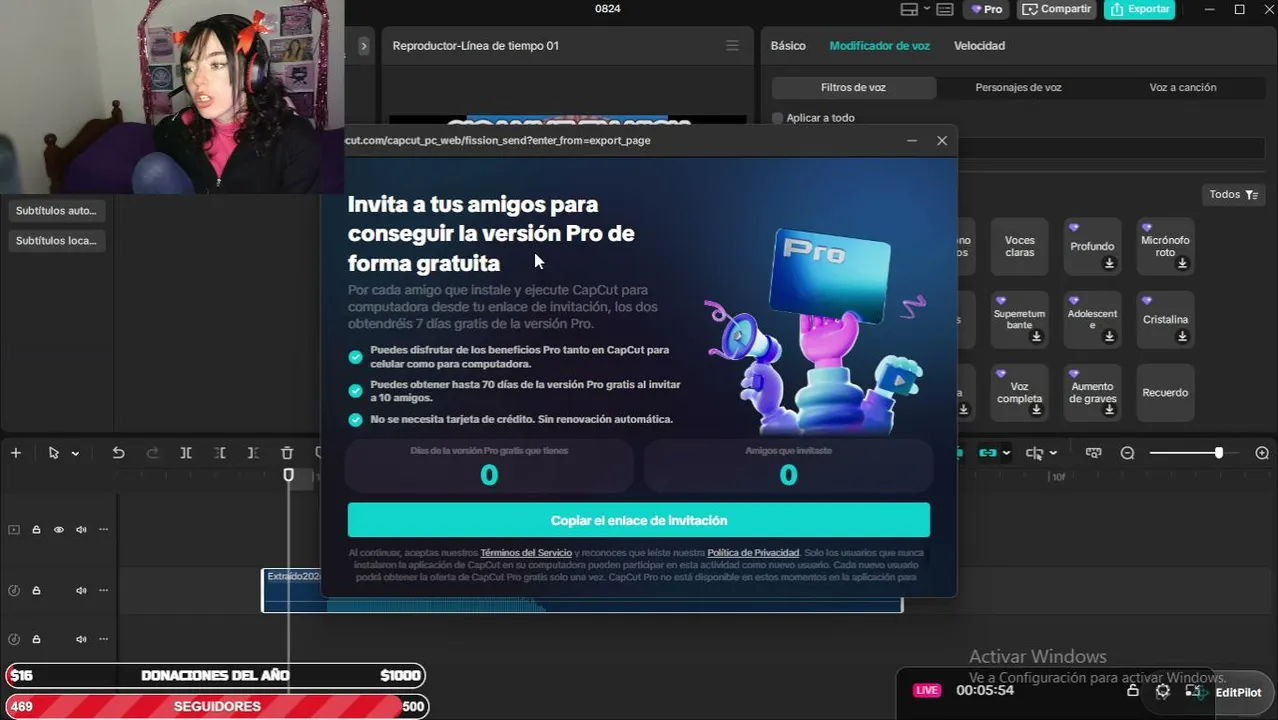The width and height of the screenshot is (1278, 720).
Task: Click the Exportar button
Action: (x=1141, y=9)
